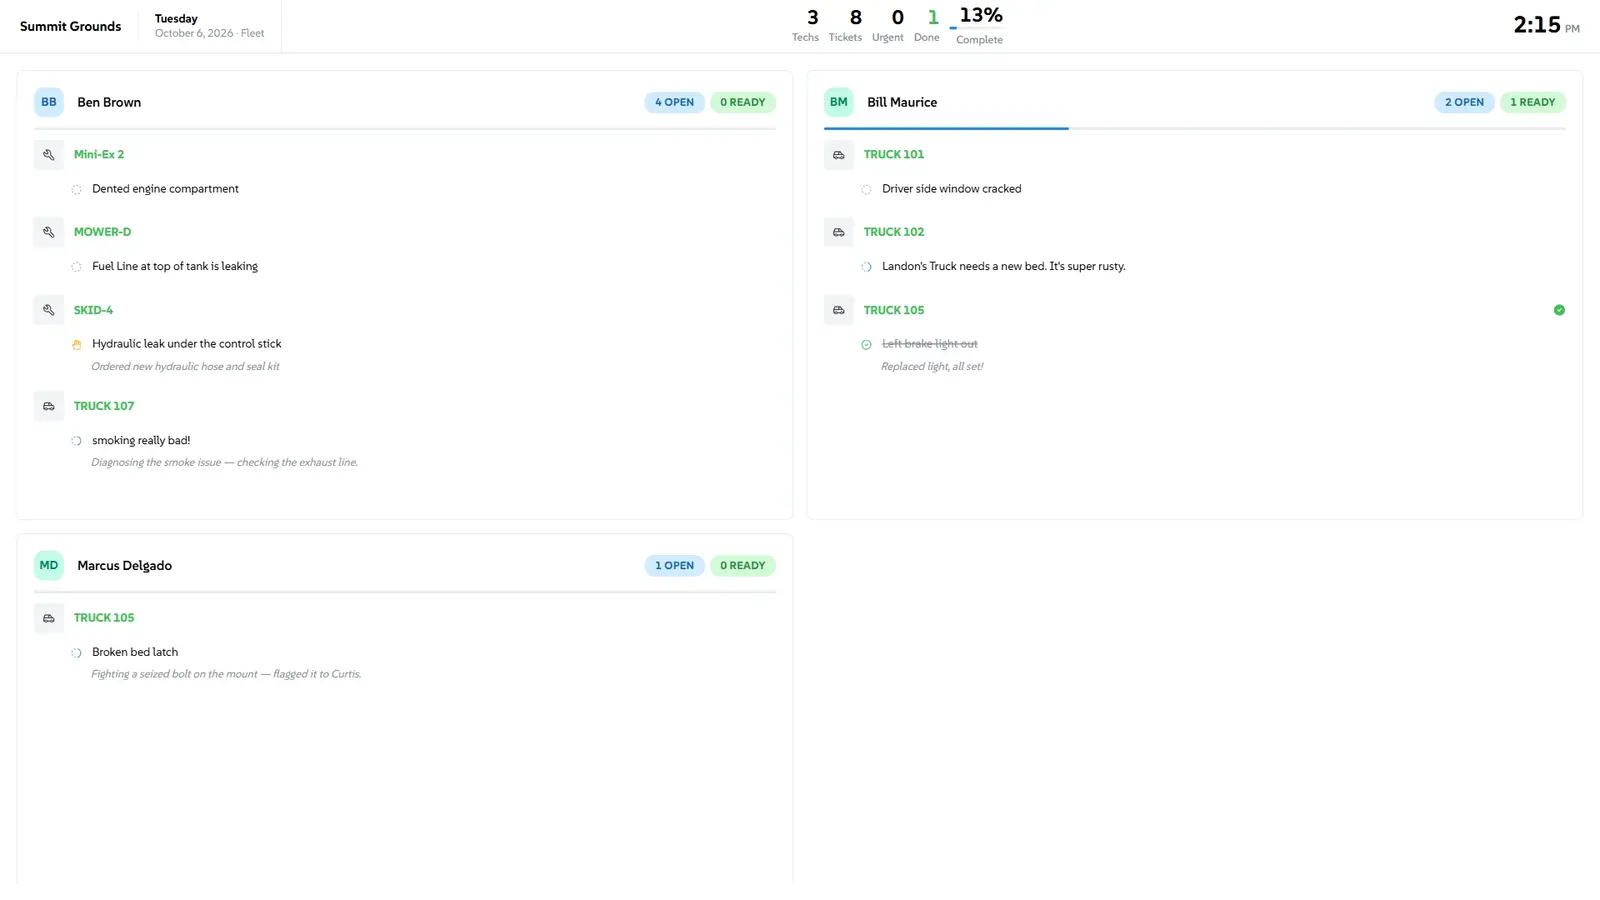Toggle the done check on Left brake light out
The image size is (1600, 900).
tap(866, 345)
